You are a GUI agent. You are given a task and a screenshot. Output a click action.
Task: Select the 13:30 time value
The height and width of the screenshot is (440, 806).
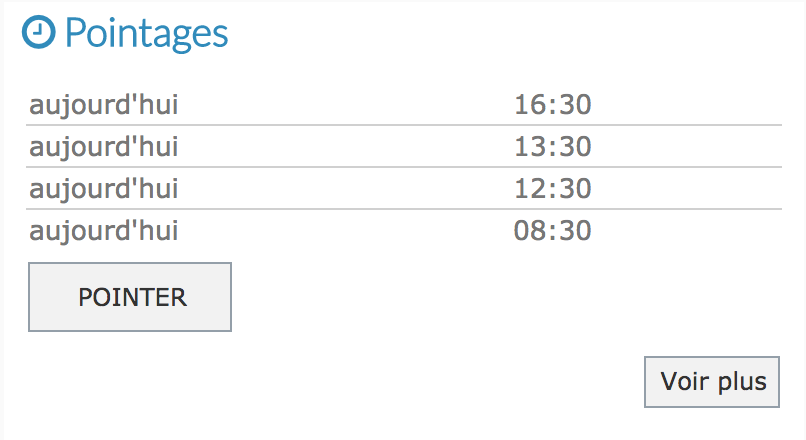click(x=553, y=146)
